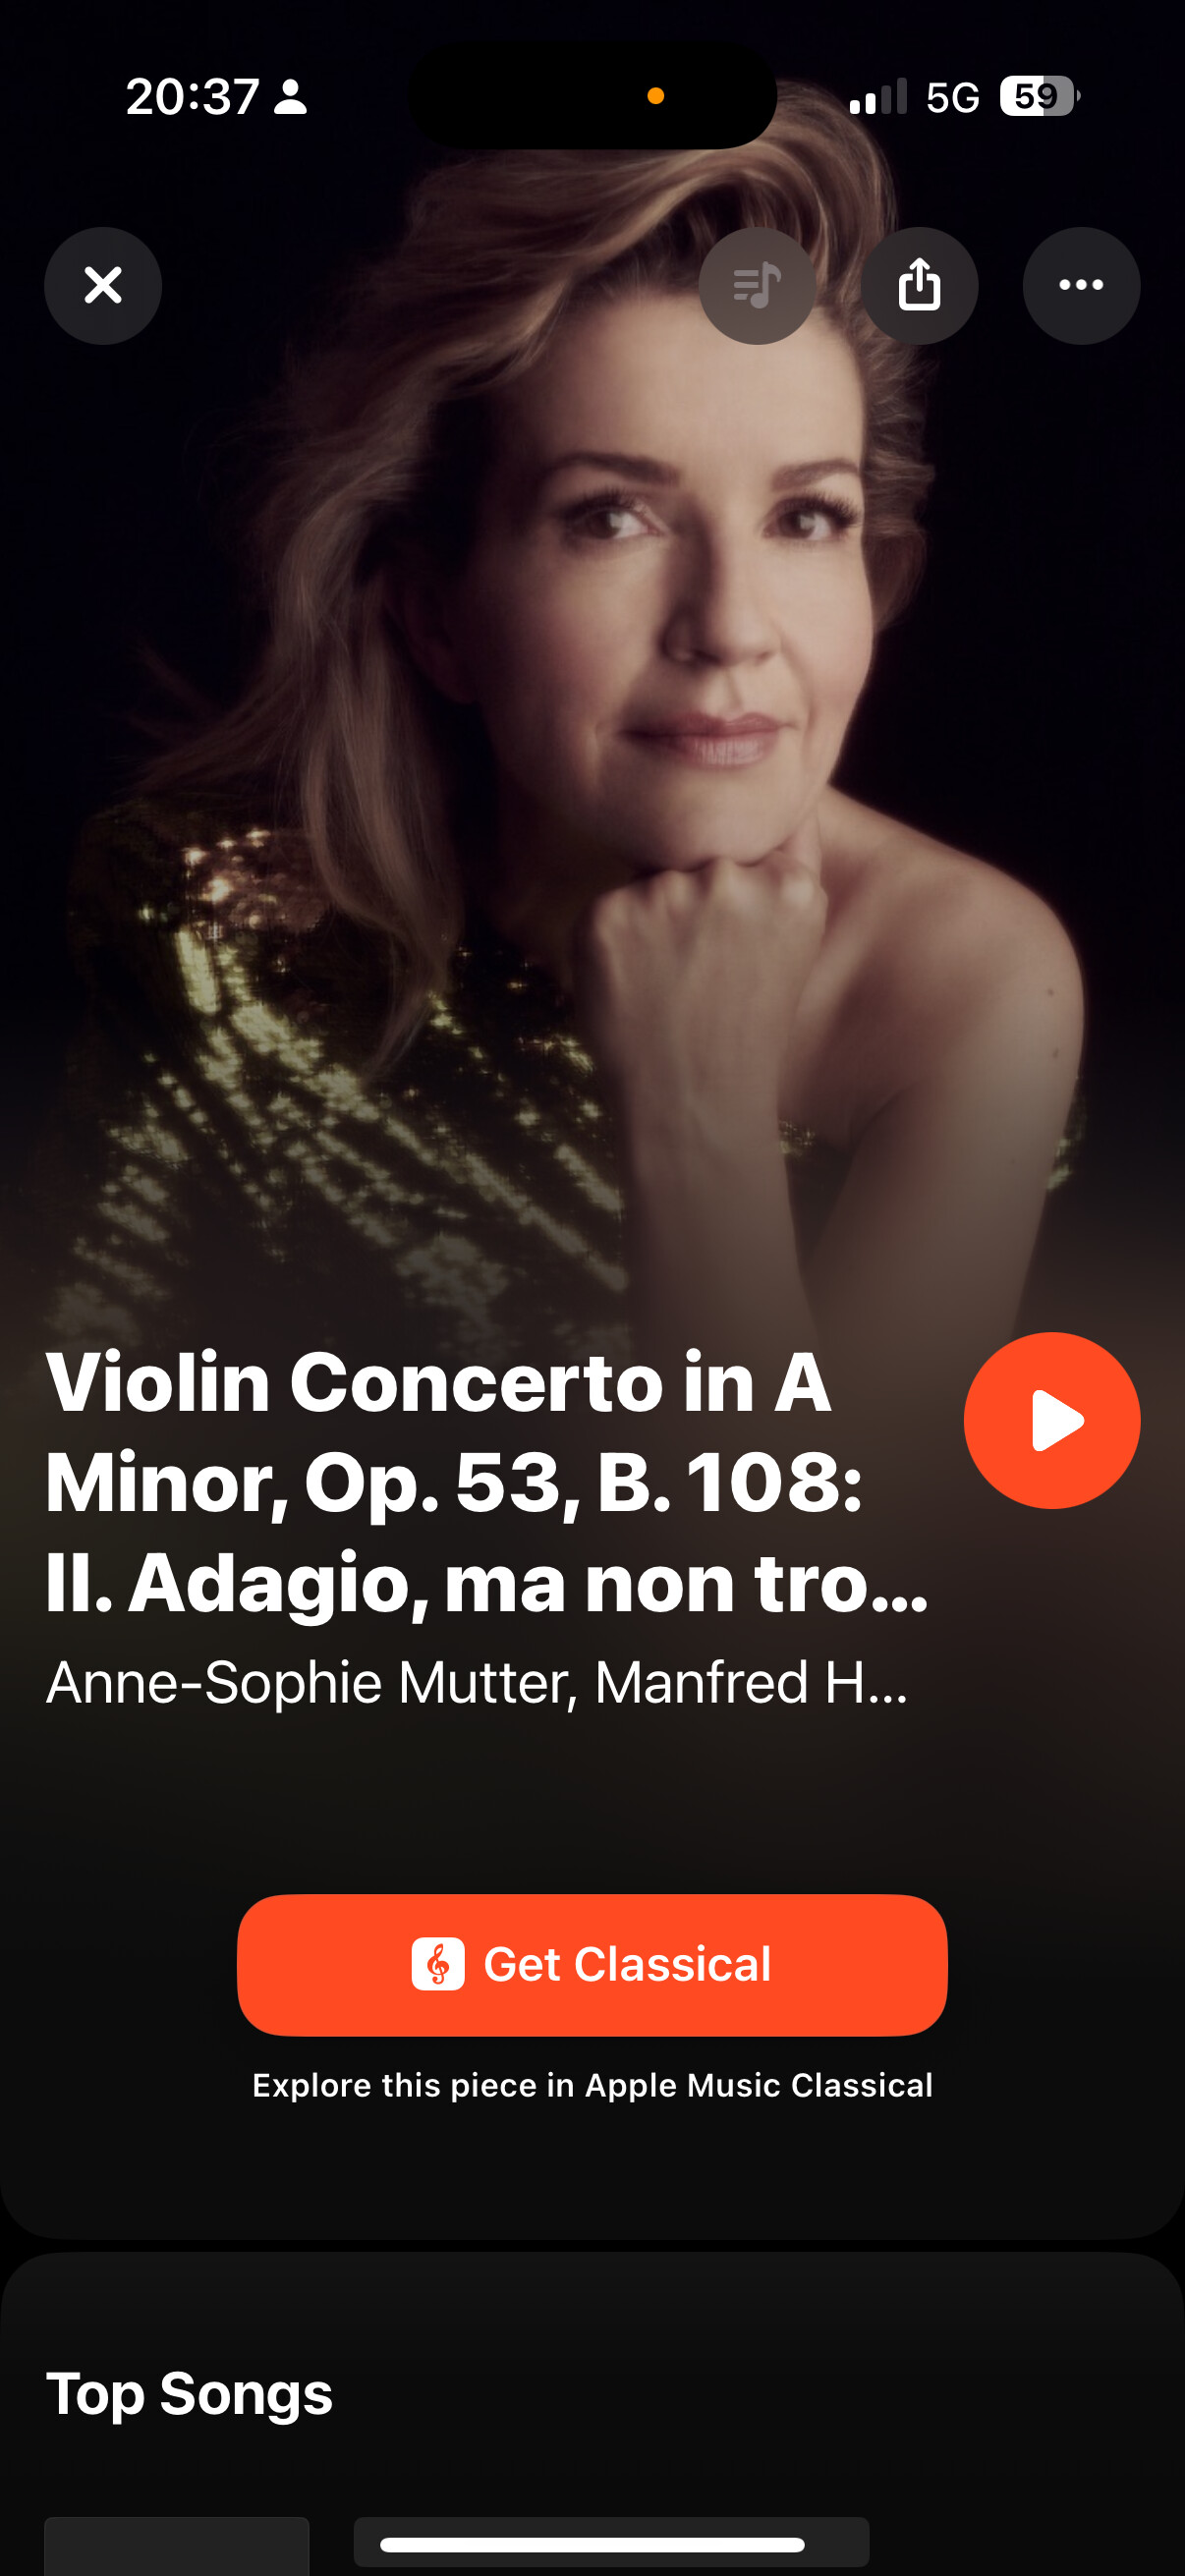Tap Explore this piece in Apple Music Classical
1185x2576 pixels.
coord(592,2086)
